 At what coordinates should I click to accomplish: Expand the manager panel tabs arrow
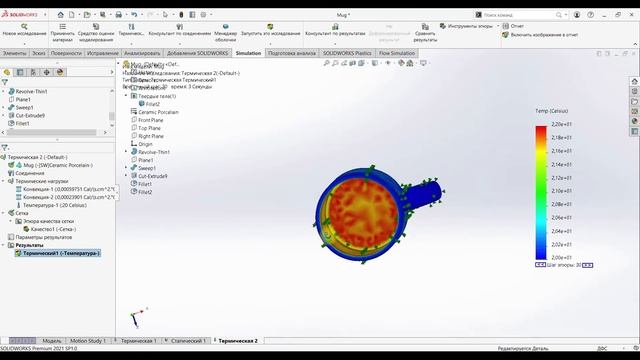[x=112, y=72]
